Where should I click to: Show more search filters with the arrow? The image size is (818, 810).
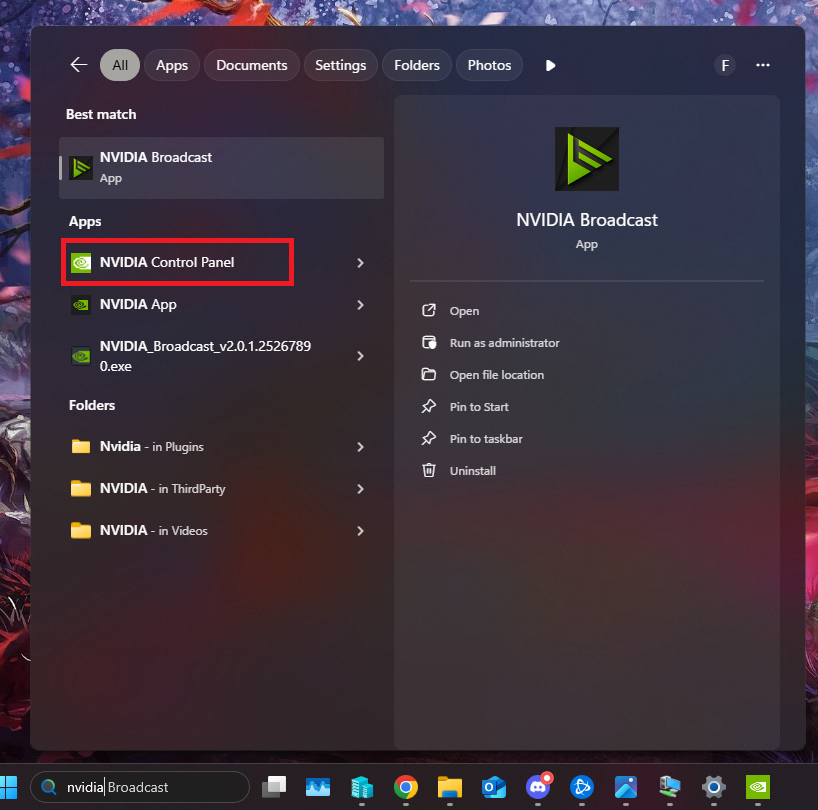coord(550,65)
